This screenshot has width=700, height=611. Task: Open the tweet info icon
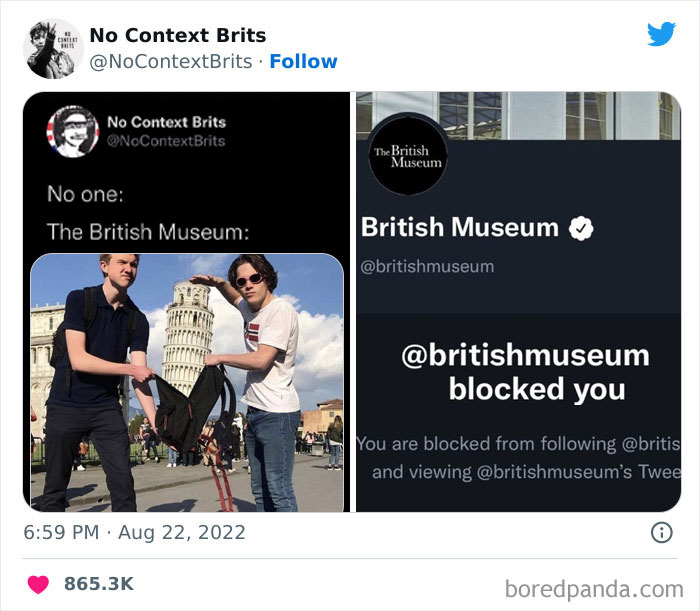(661, 533)
